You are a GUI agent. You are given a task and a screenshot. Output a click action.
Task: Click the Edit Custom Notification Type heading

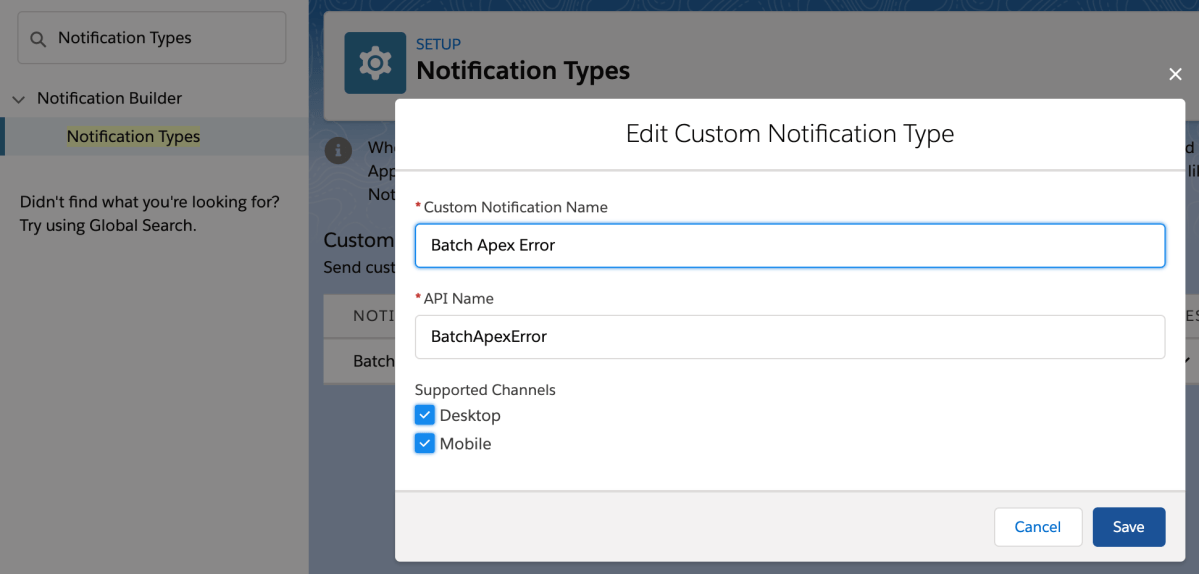point(789,134)
